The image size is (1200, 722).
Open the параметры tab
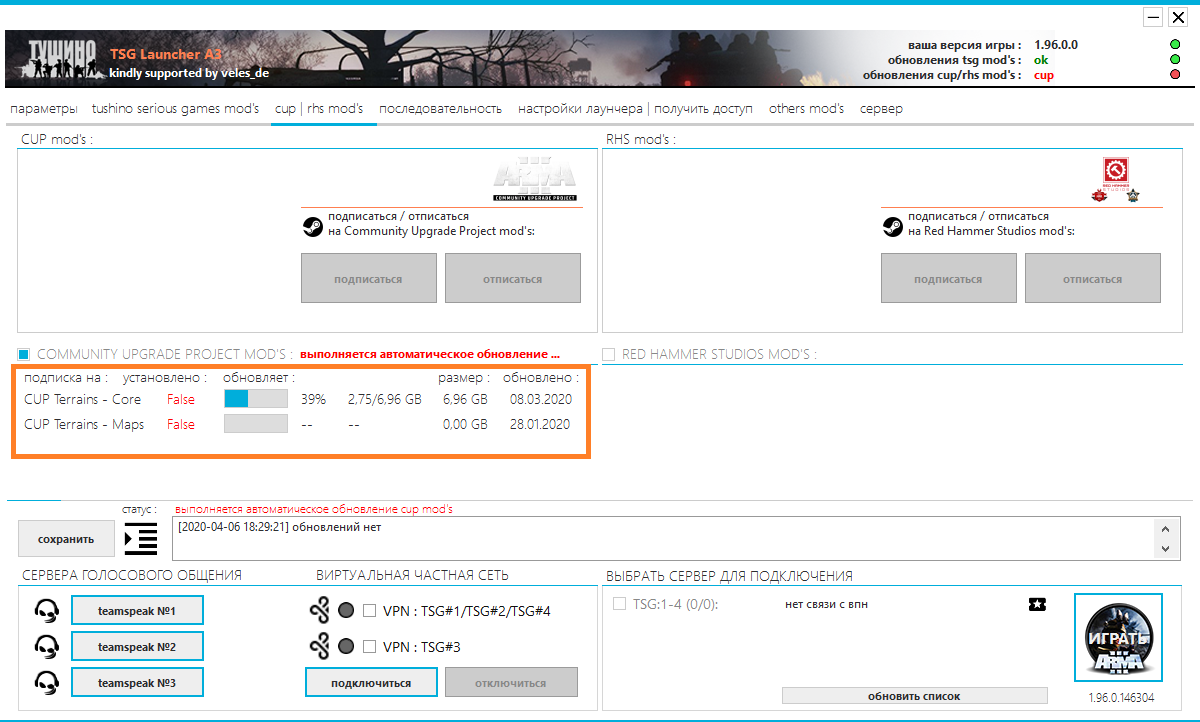[x=43, y=108]
